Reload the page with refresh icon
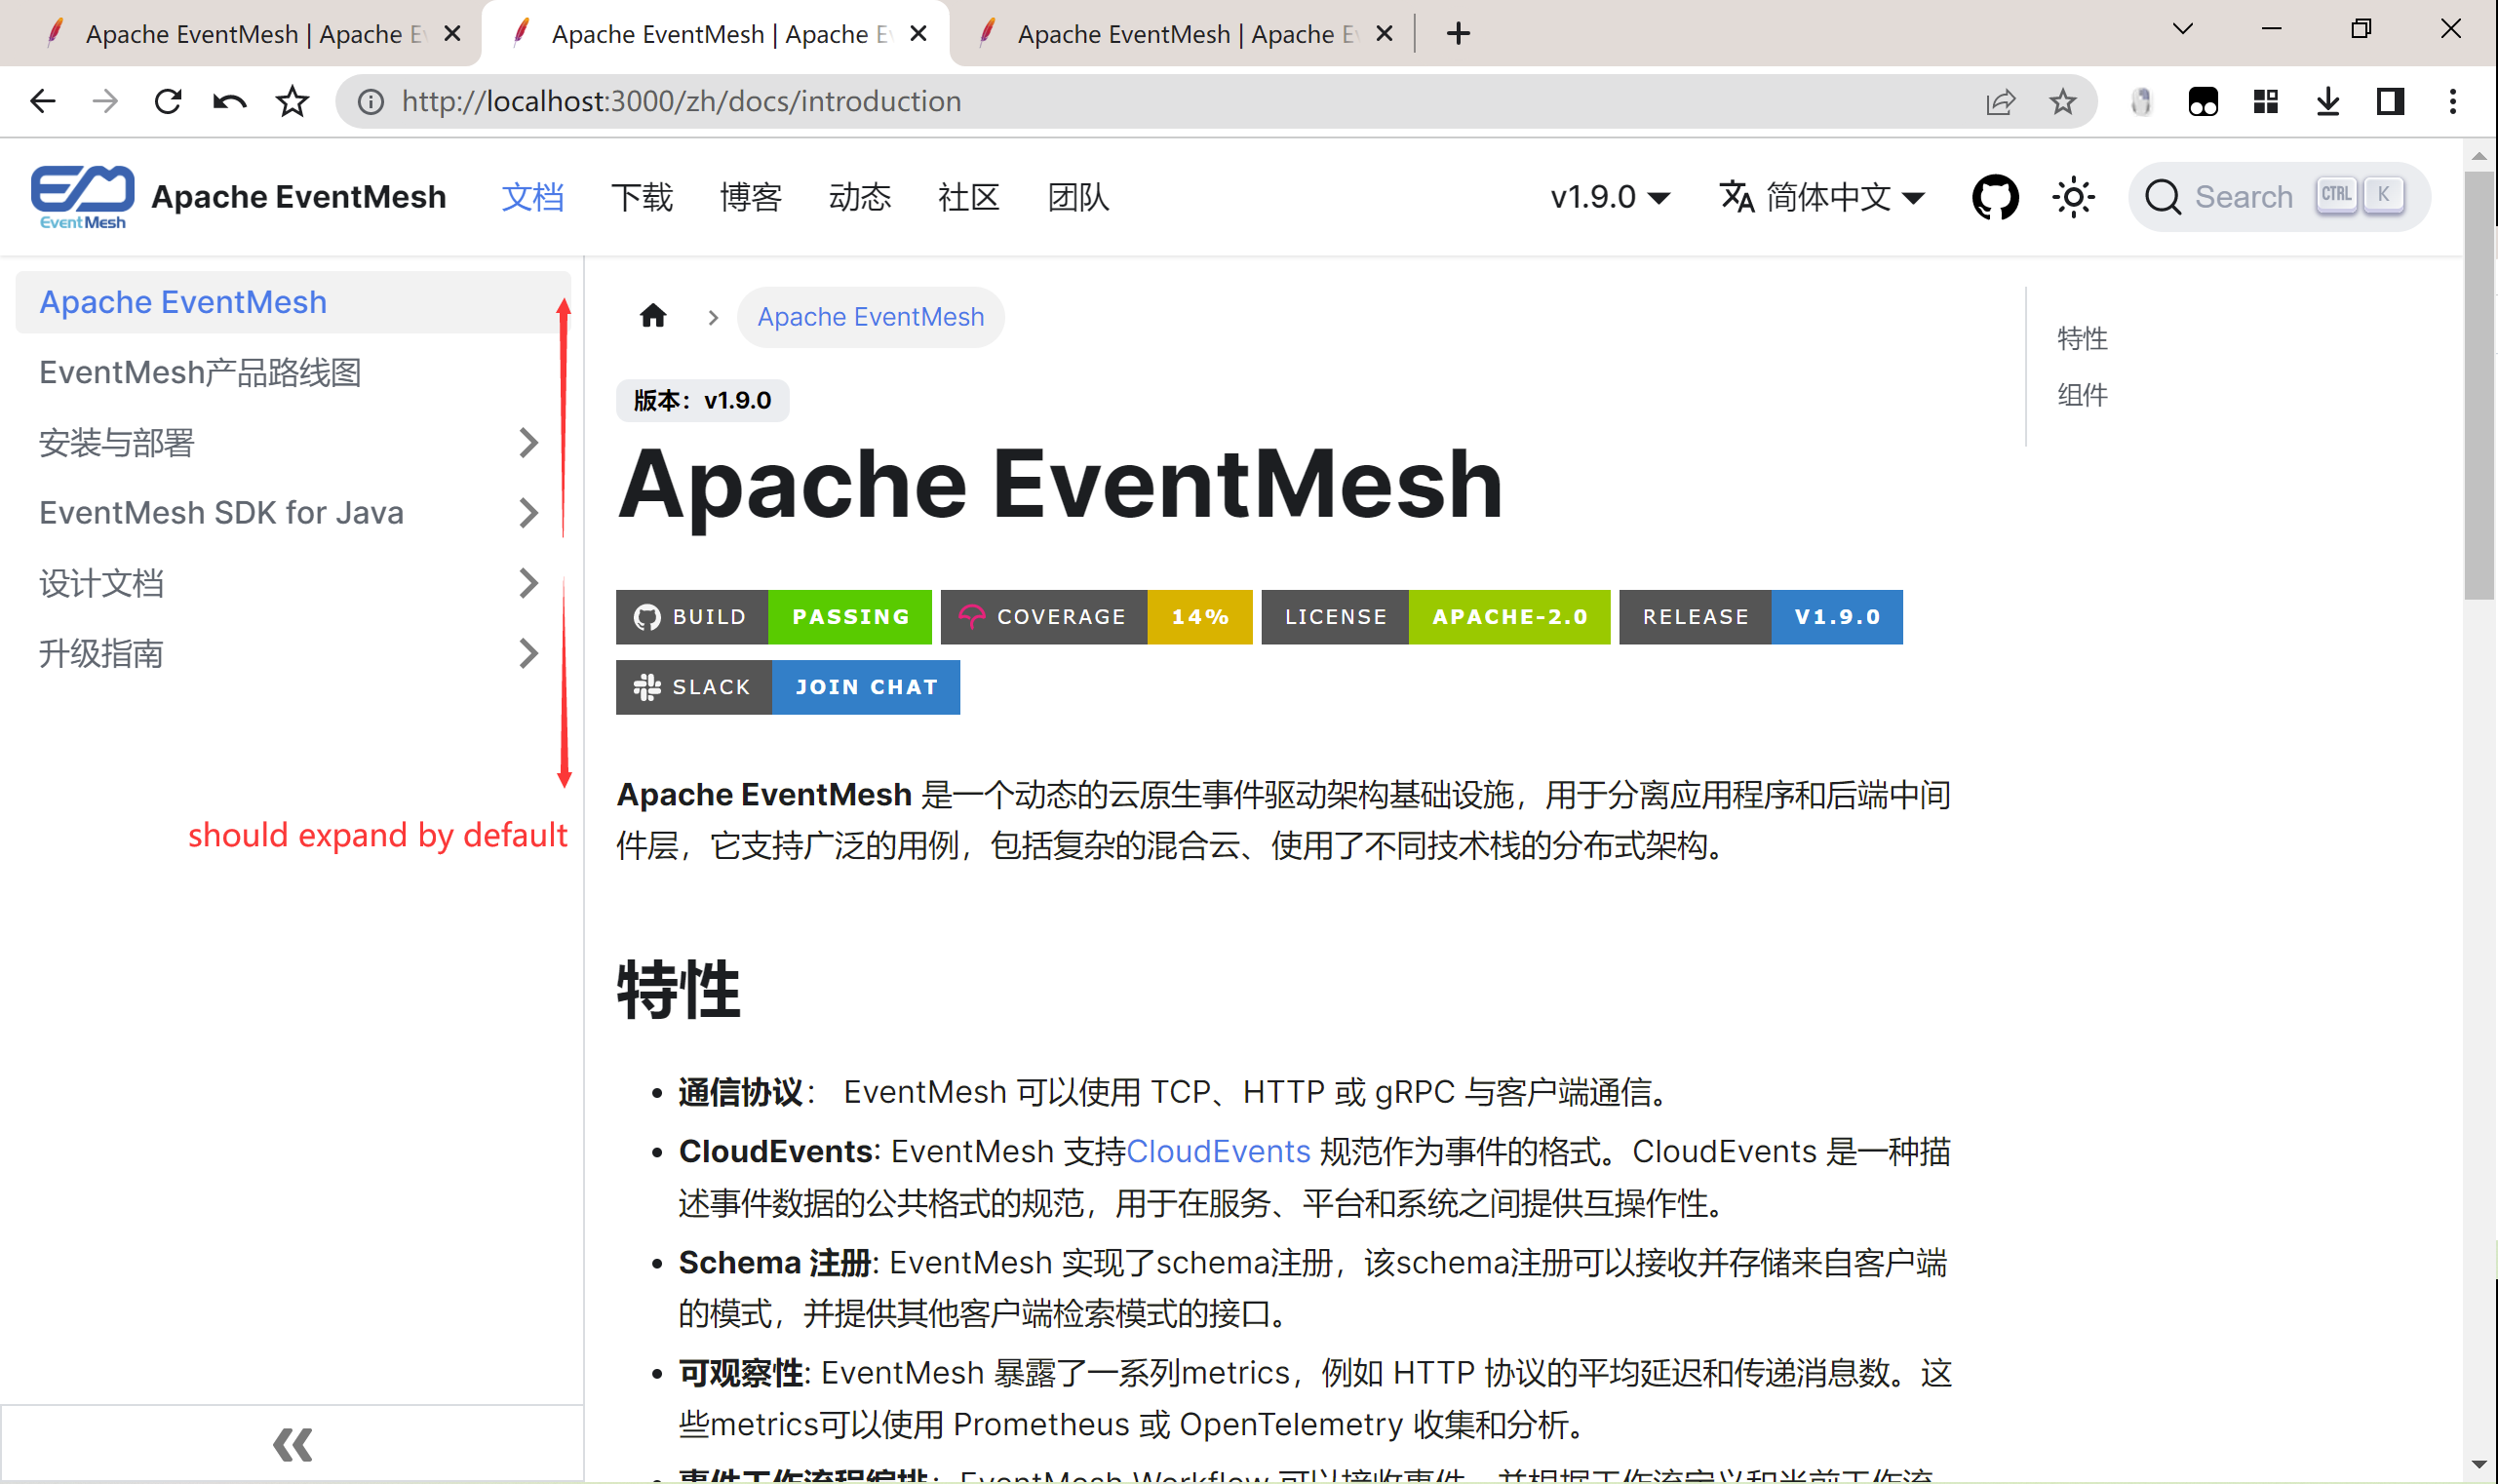 [168, 101]
